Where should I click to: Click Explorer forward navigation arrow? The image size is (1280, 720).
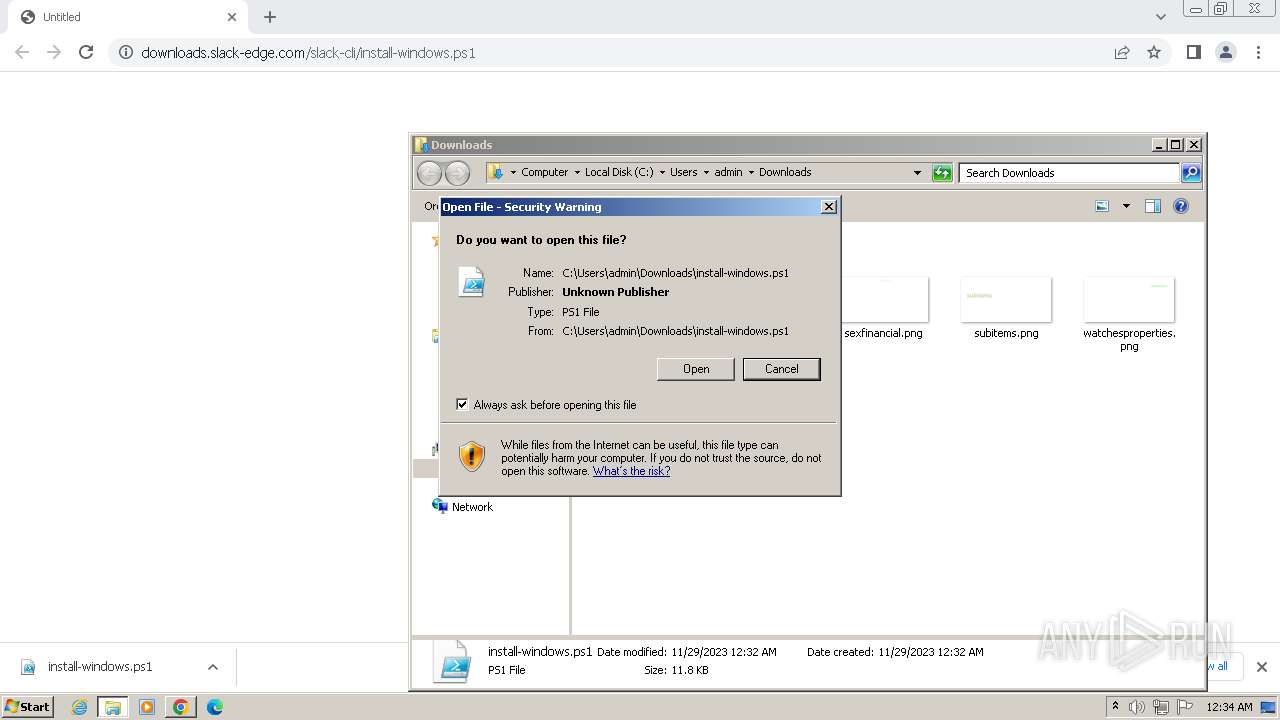tap(457, 173)
